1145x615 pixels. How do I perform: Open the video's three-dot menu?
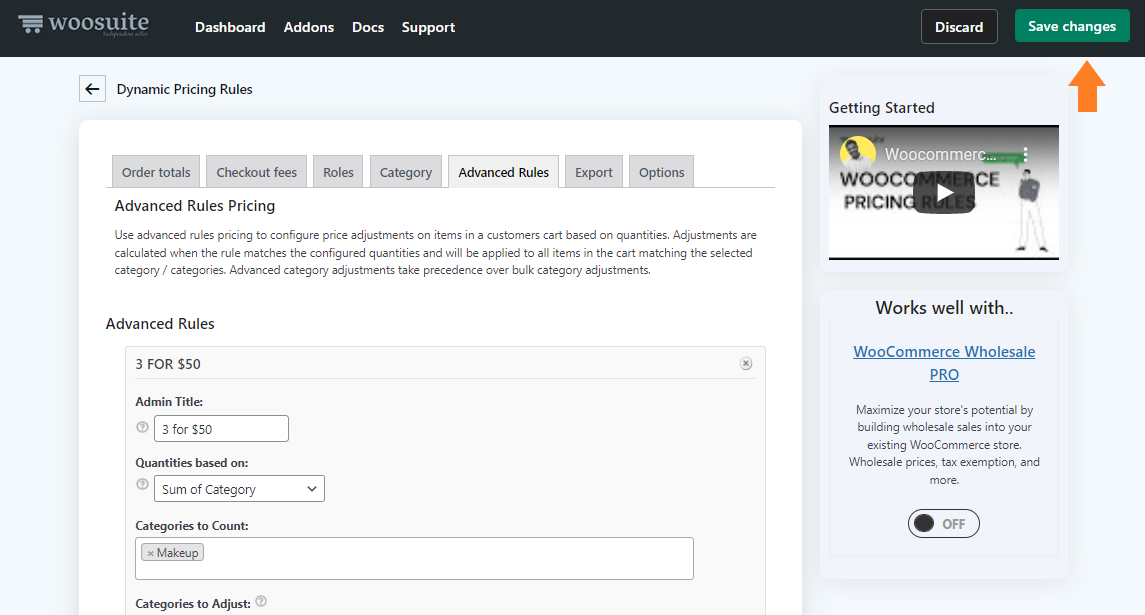click(x=1025, y=154)
